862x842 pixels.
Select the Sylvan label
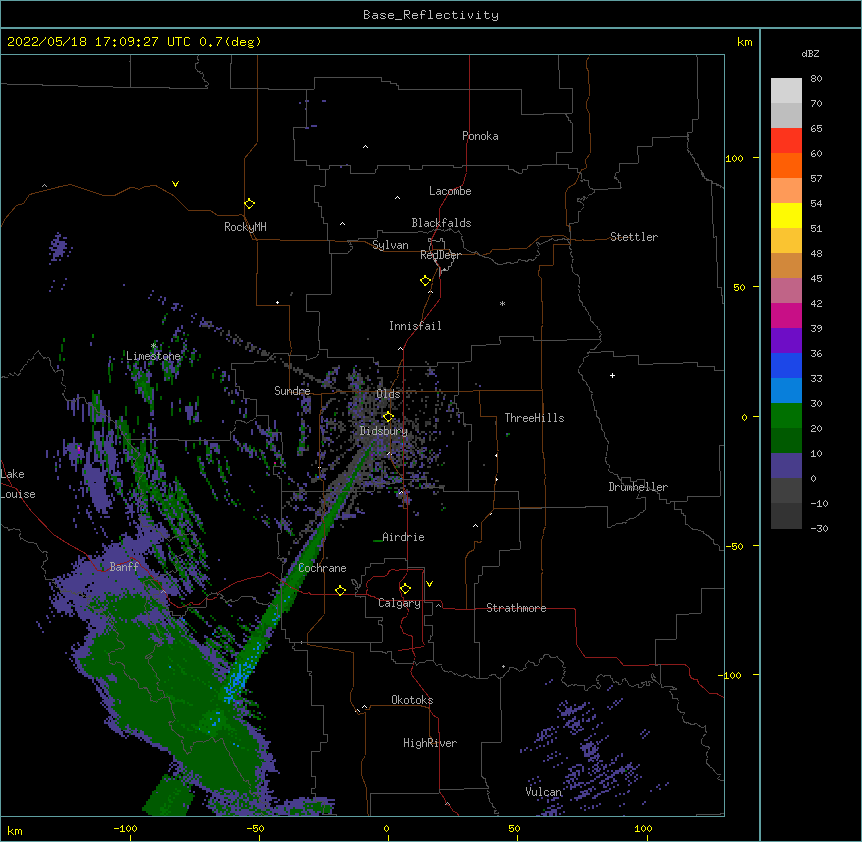click(x=390, y=245)
